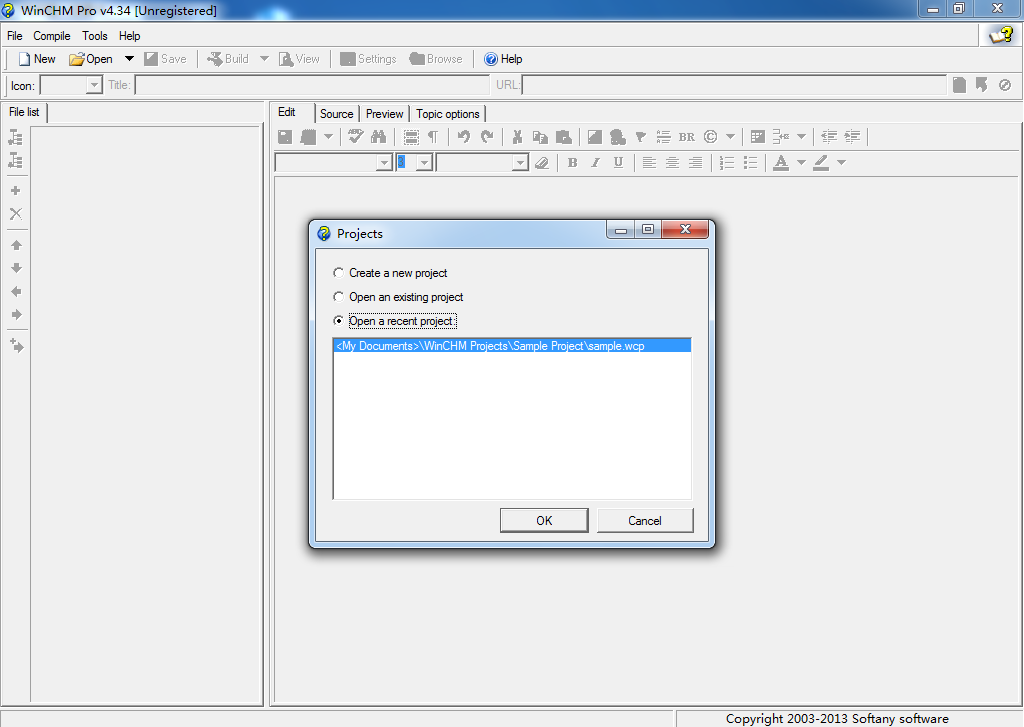Click the numbered list icon
The width and height of the screenshot is (1024, 727).
727,163
